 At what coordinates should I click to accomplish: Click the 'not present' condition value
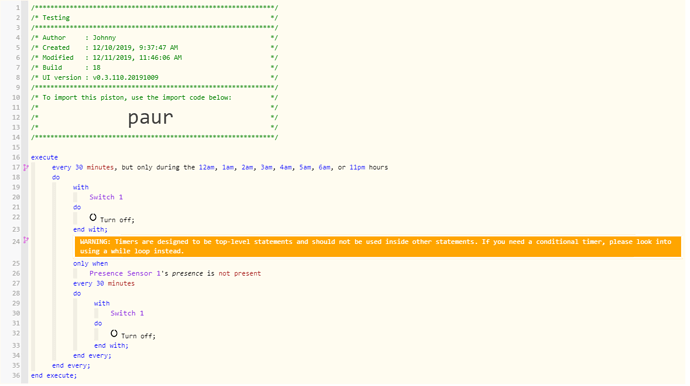240,273
